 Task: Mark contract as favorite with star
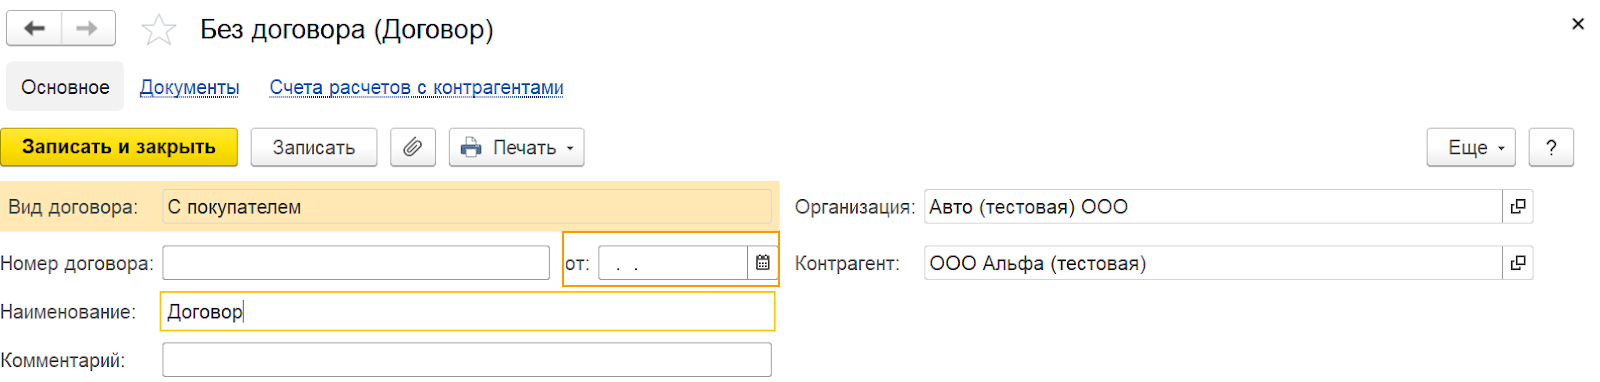[x=158, y=30]
